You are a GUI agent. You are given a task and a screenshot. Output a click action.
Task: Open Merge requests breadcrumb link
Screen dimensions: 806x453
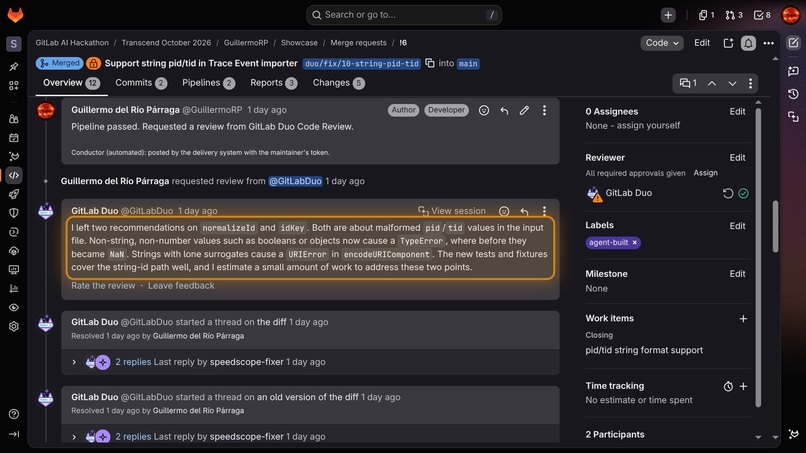pyautogui.click(x=358, y=43)
